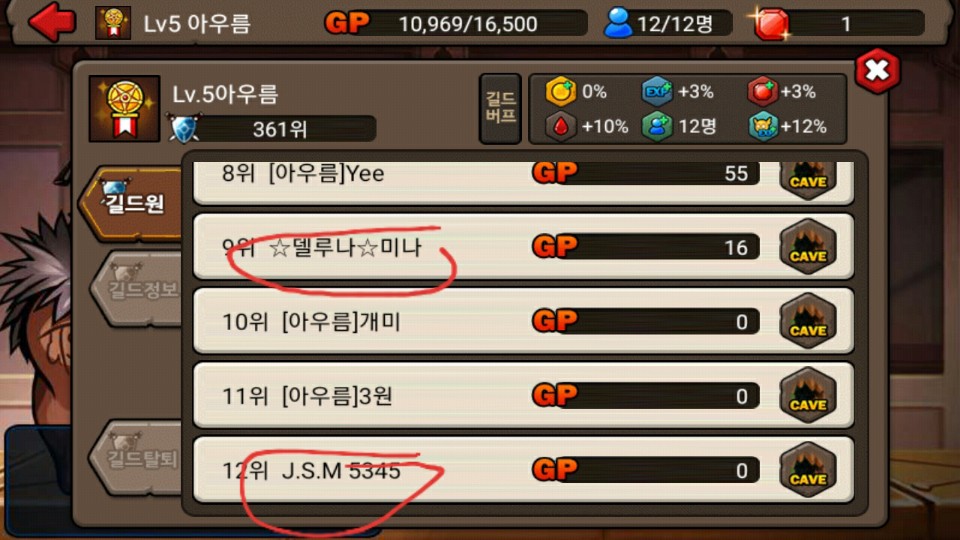The image size is (960, 540).
Task: Tap the 길드탈퇴 button
Action: click(x=138, y=457)
